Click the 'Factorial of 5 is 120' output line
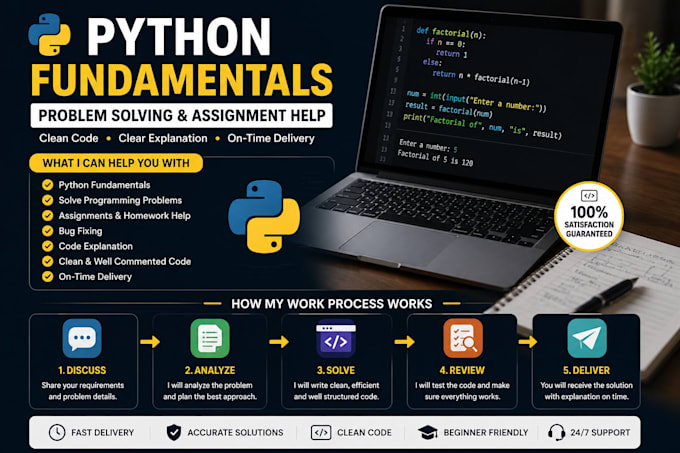Viewport: 680px width, 453px height. coord(435,158)
